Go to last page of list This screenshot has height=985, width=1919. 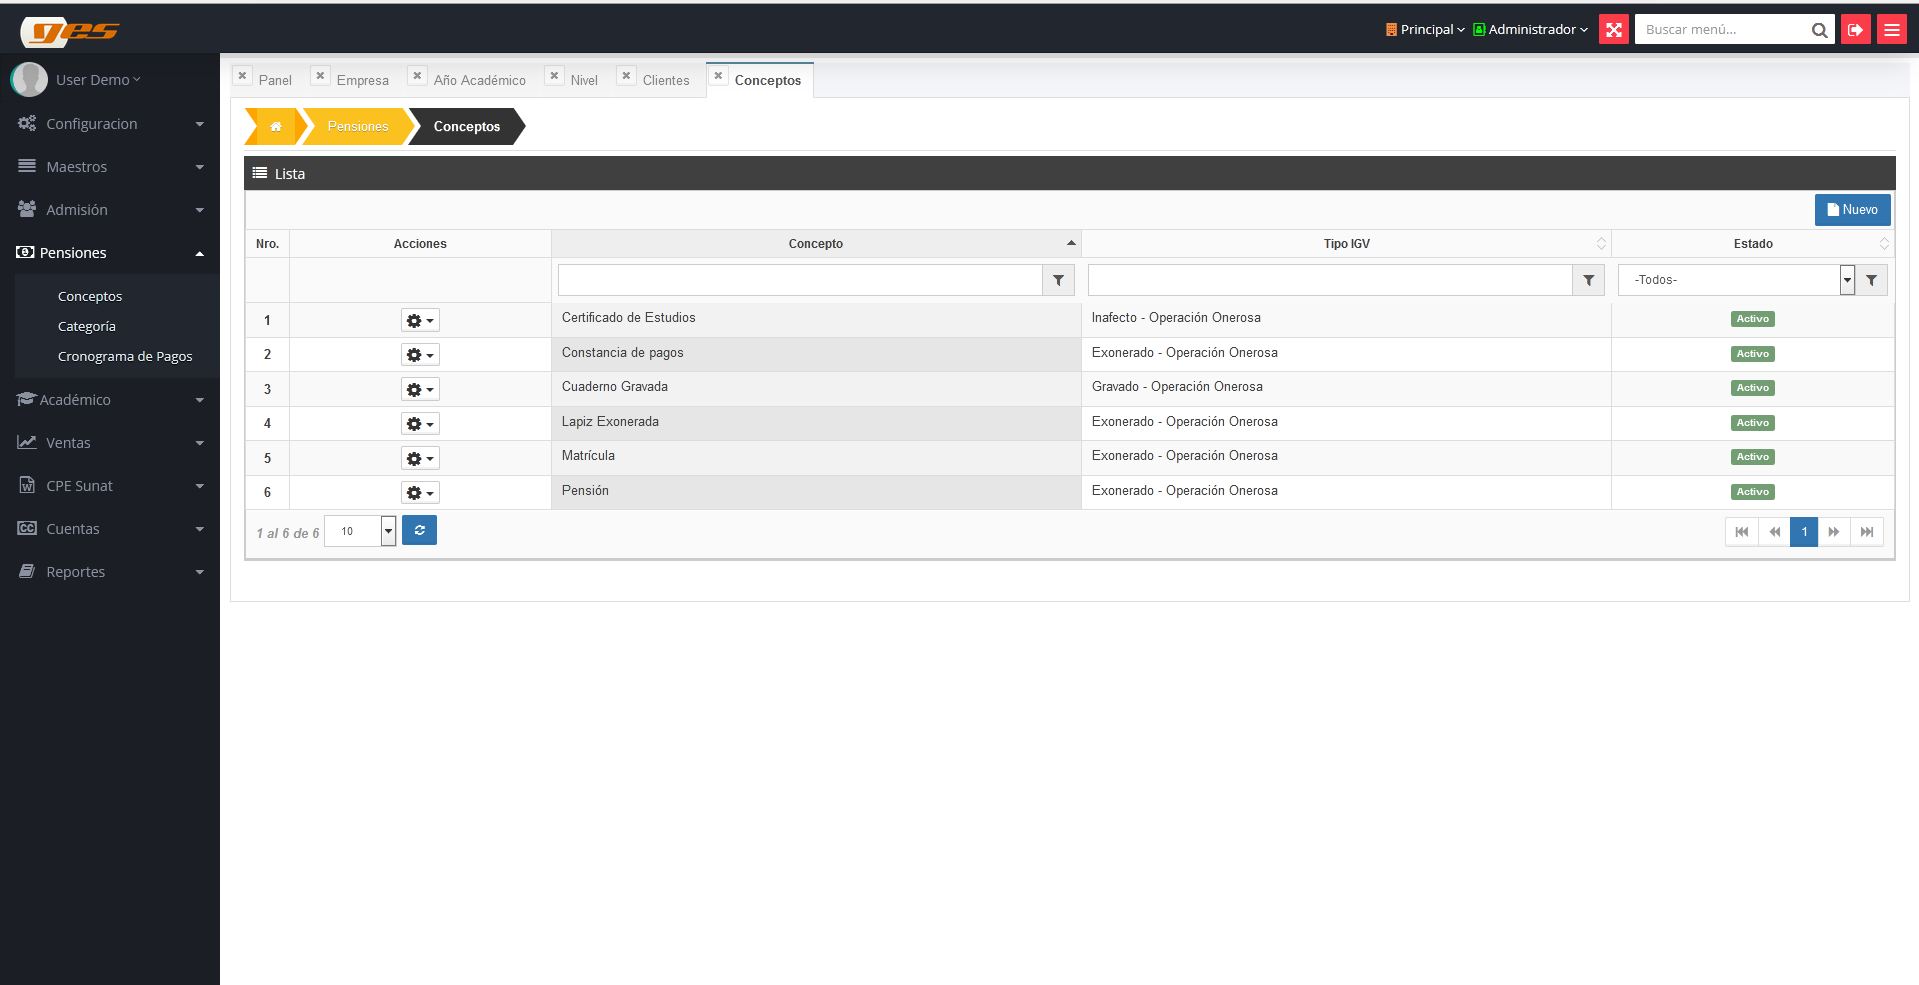point(1866,532)
